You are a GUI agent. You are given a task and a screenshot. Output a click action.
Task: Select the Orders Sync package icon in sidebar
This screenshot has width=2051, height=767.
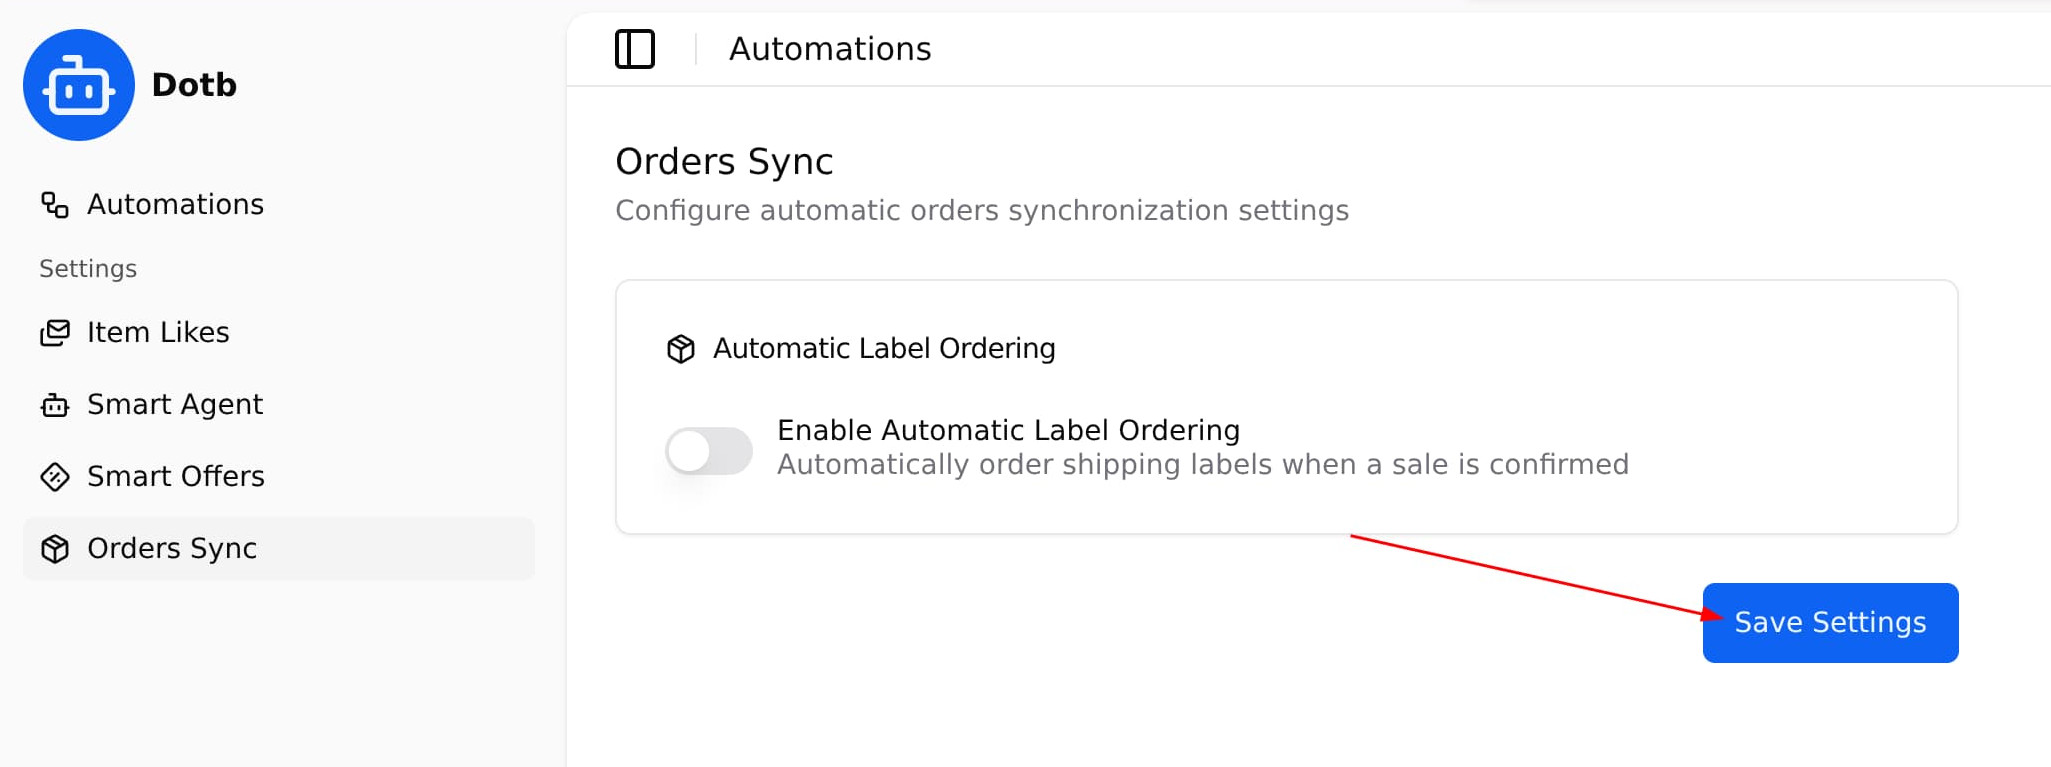point(55,549)
